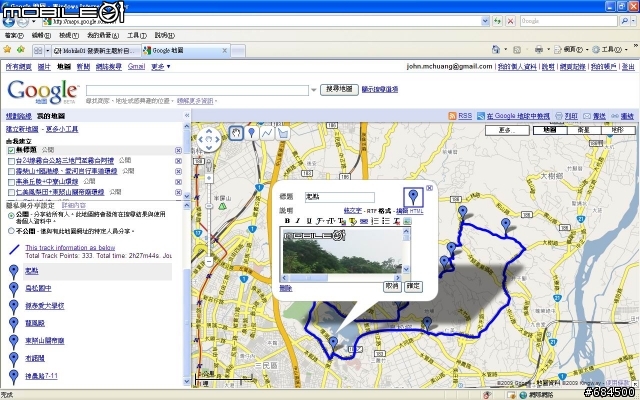Open the 檔案(F) File menu
Screen dimensions: 640x400
coord(14,36)
